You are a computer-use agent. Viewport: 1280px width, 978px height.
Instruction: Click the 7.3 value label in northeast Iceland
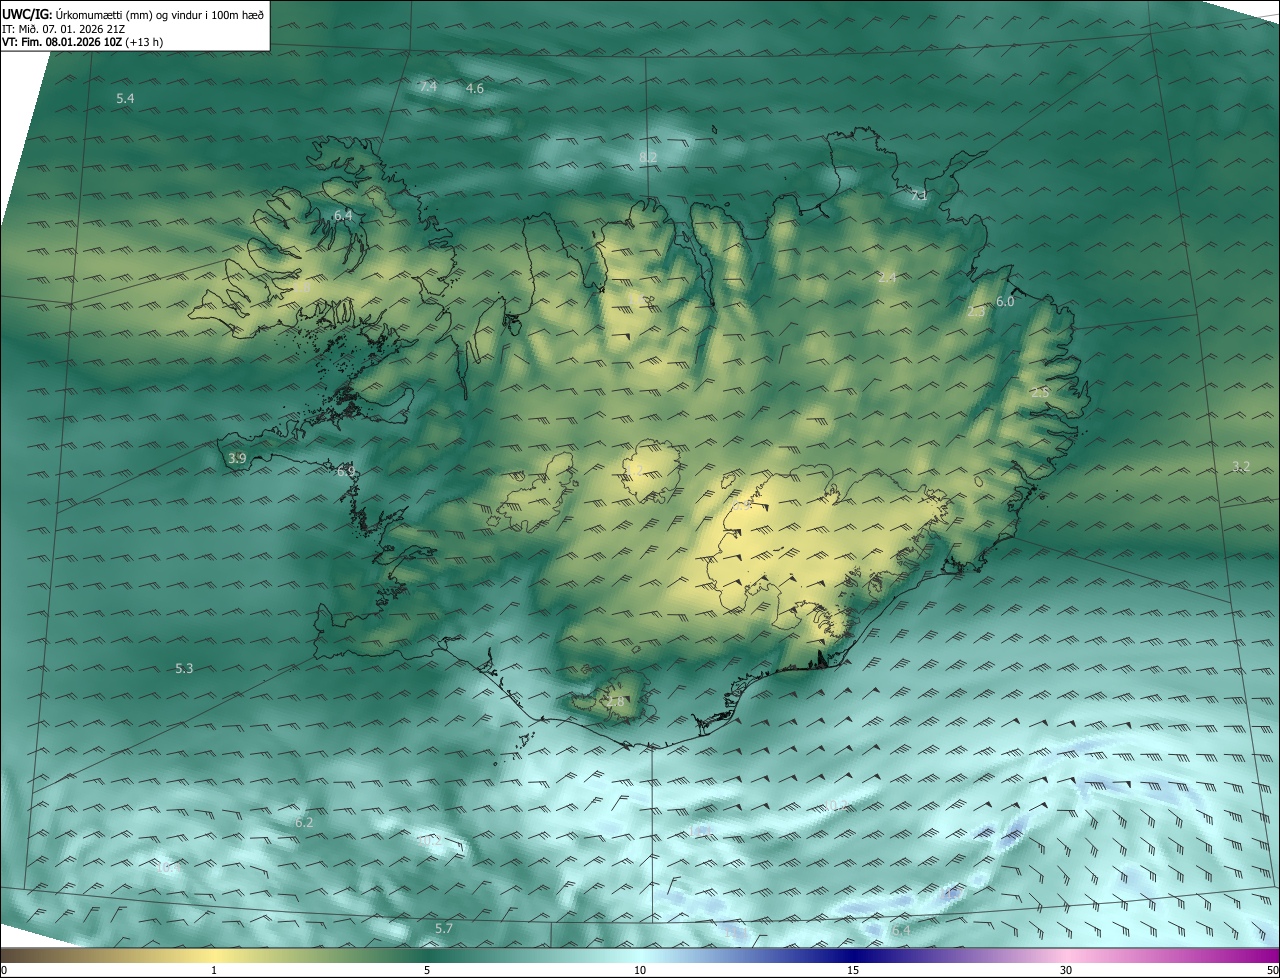(x=918, y=195)
